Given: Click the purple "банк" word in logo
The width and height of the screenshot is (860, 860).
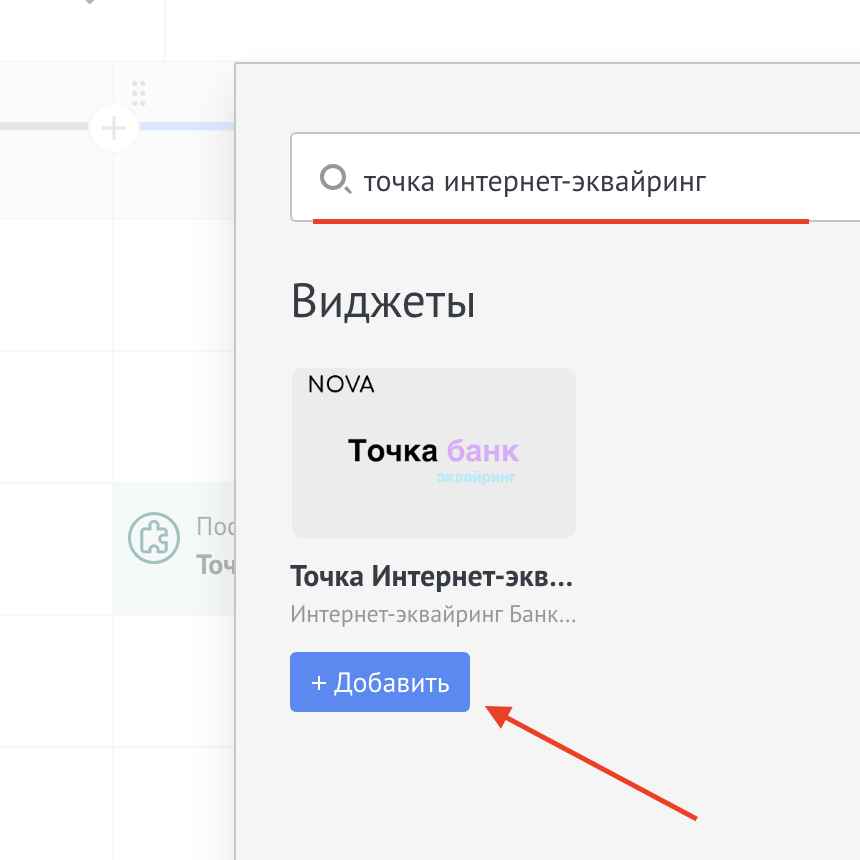Looking at the screenshot, I should point(483,451).
